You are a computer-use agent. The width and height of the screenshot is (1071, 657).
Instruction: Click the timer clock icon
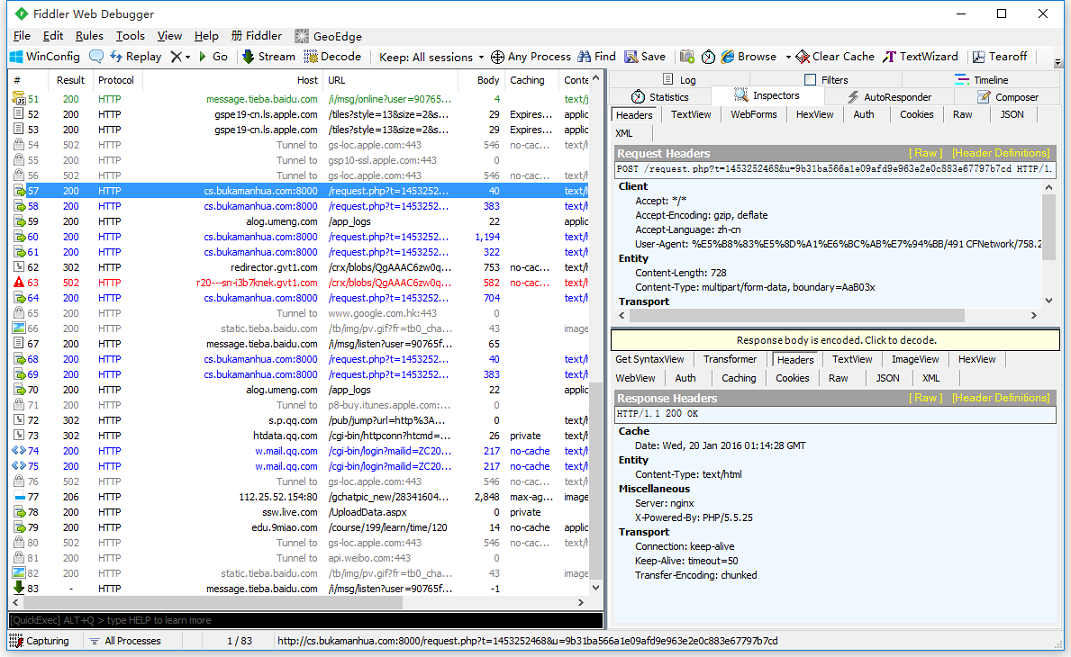[x=708, y=57]
